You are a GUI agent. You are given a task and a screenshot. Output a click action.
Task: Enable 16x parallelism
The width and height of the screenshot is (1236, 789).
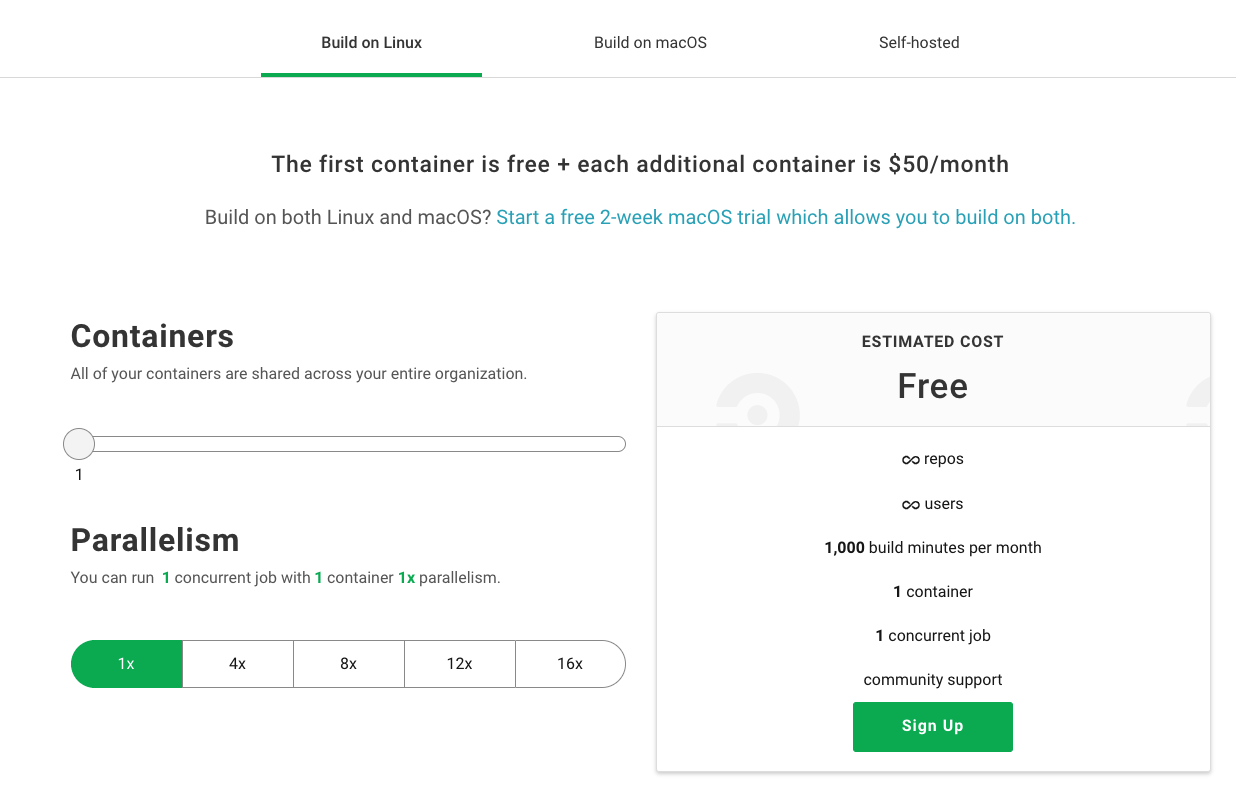point(570,664)
